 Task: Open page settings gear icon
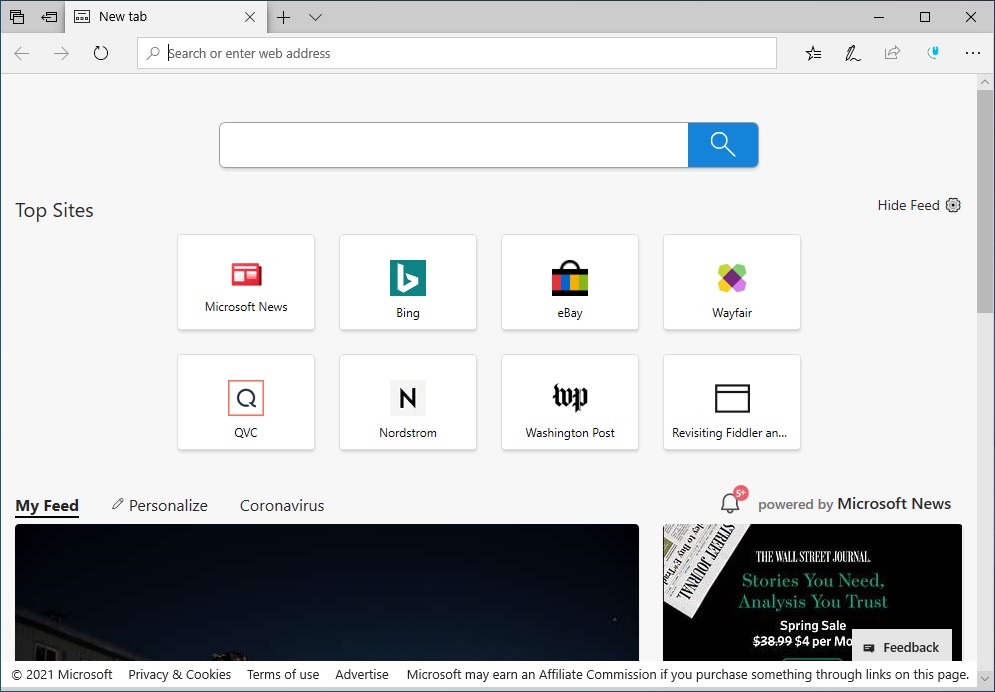tap(953, 206)
